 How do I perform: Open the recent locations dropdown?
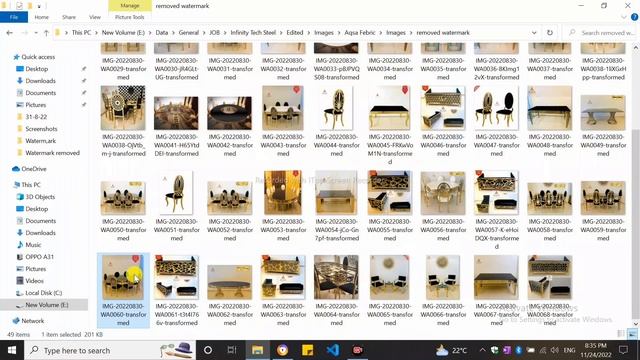click(36, 33)
